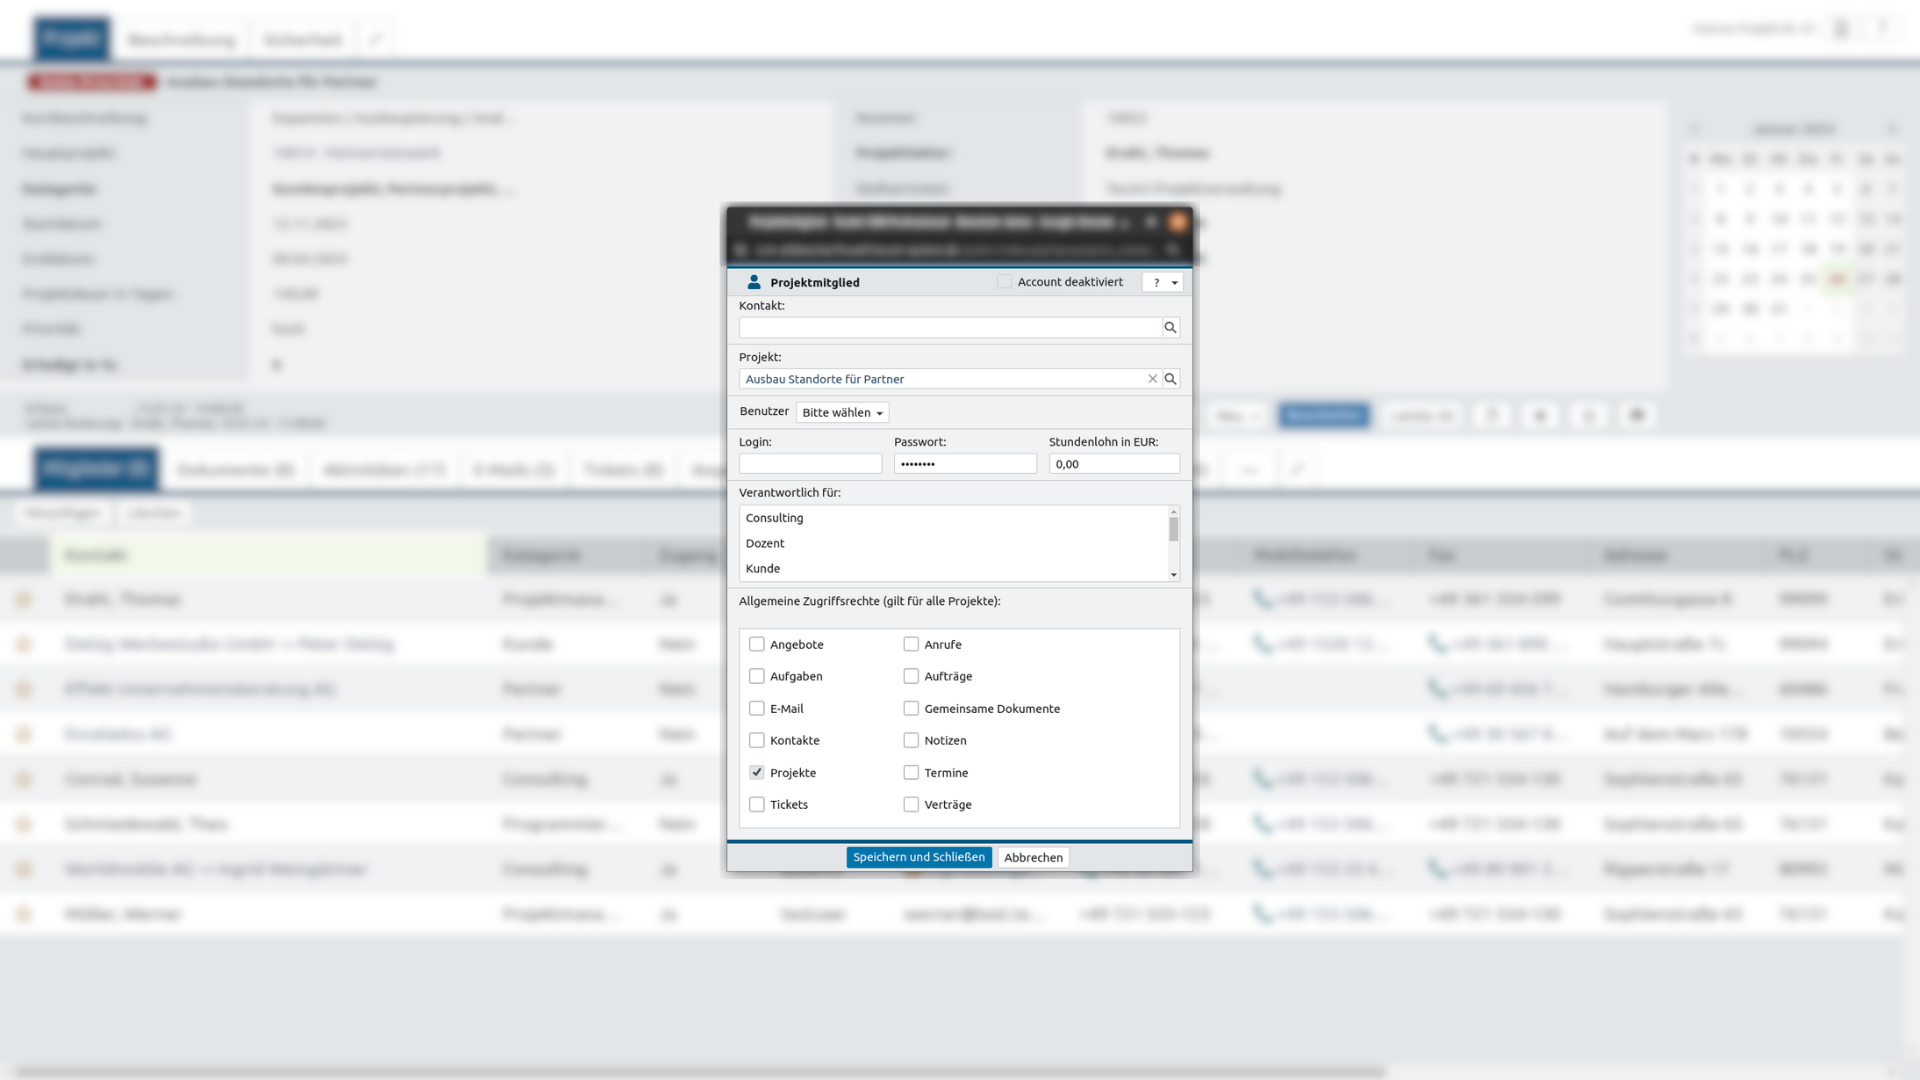Enable the Tickets access right
Image resolution: width=1920 pixels, height=1080 pixels.
coord(757,804)
